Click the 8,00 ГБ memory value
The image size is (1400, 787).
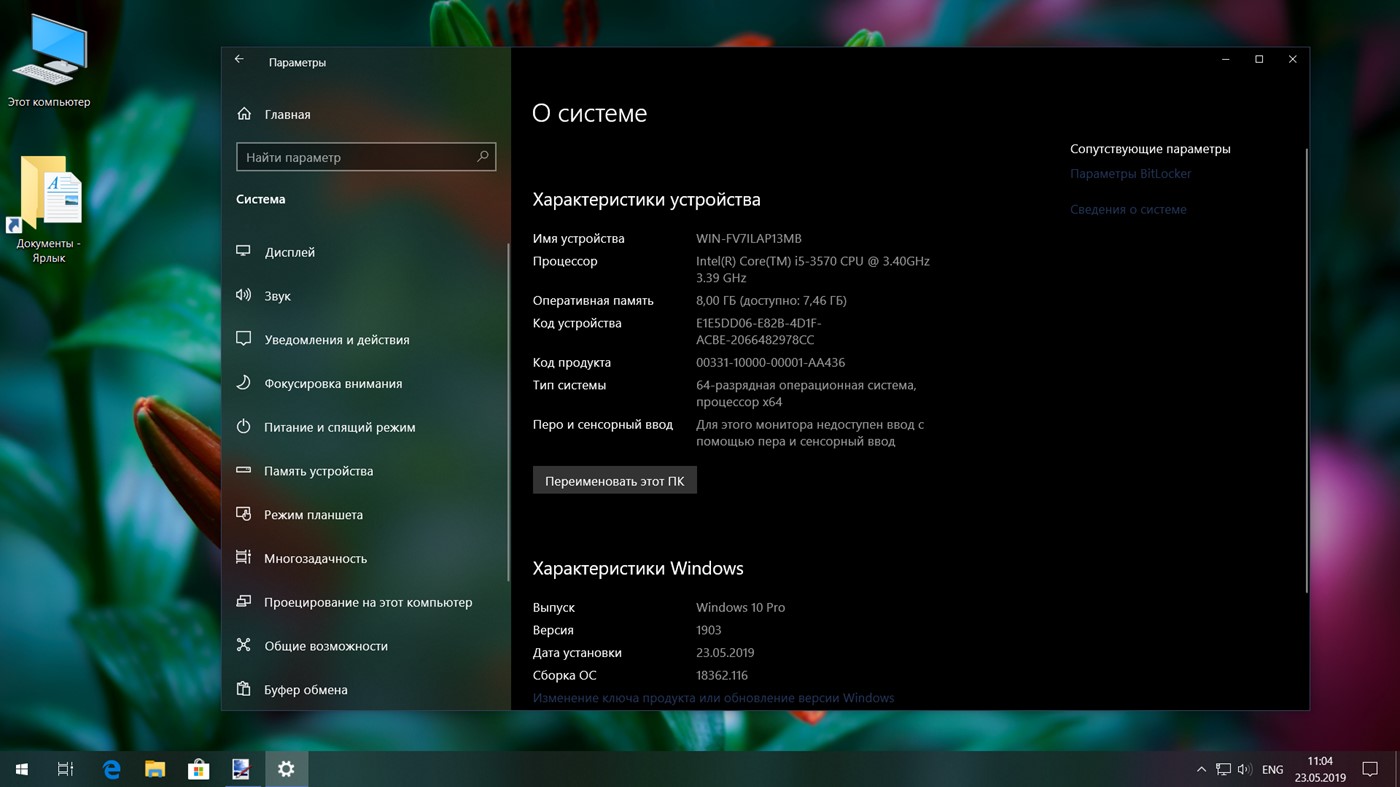pos(771,301)
